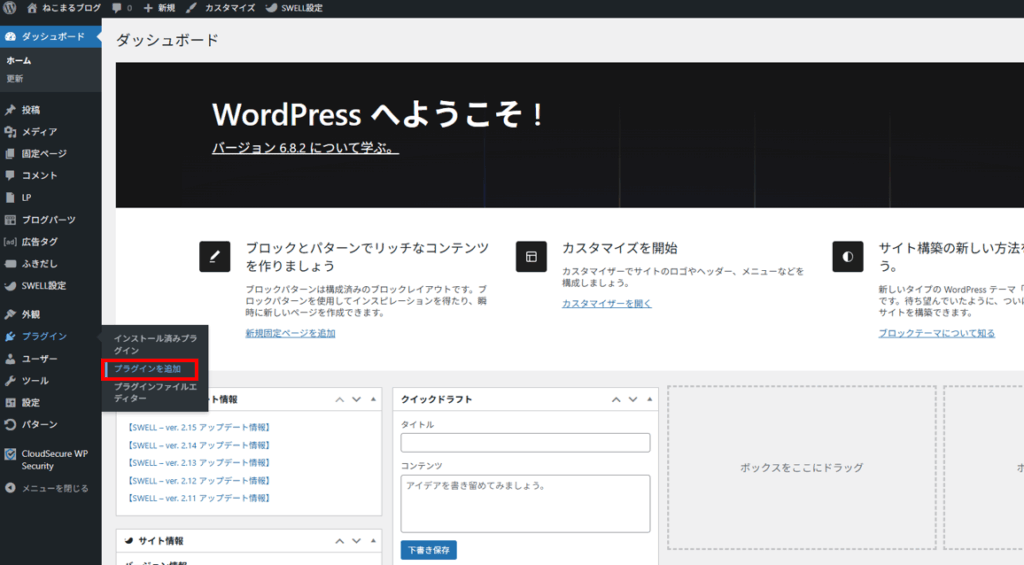Open the 更新 submenu item
Image resolution: width=1024 pixels, height=565 pixels.
click(x=14, y=78)
